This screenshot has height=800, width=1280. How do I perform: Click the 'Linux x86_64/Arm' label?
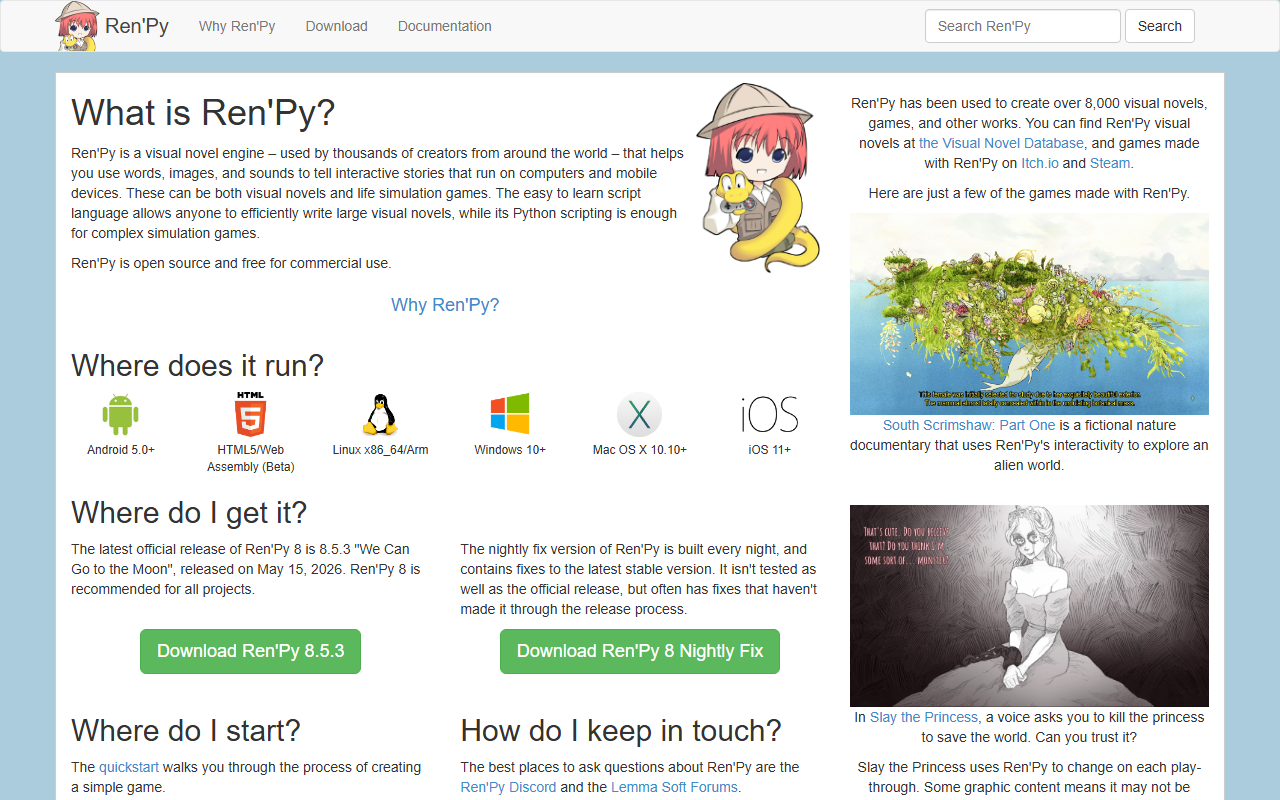tap(380, 450)
